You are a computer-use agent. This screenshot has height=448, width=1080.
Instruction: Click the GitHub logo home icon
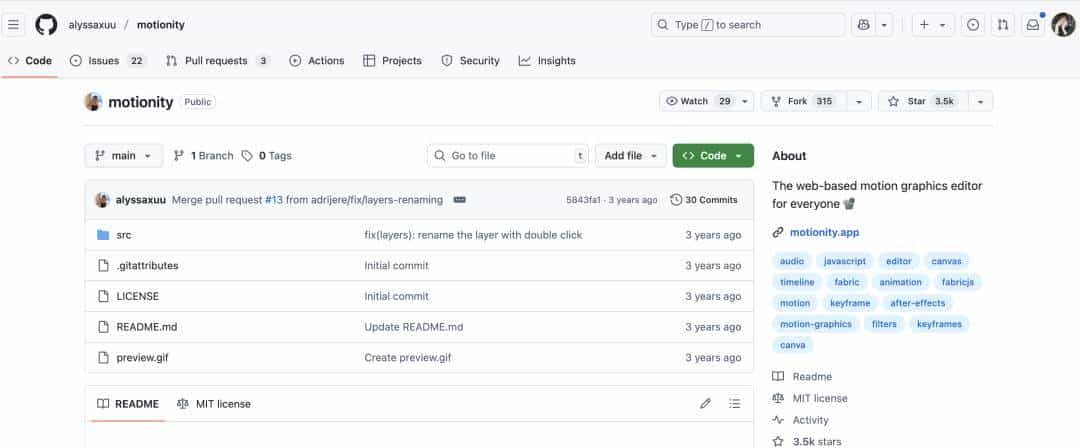[x=46, y=25]
